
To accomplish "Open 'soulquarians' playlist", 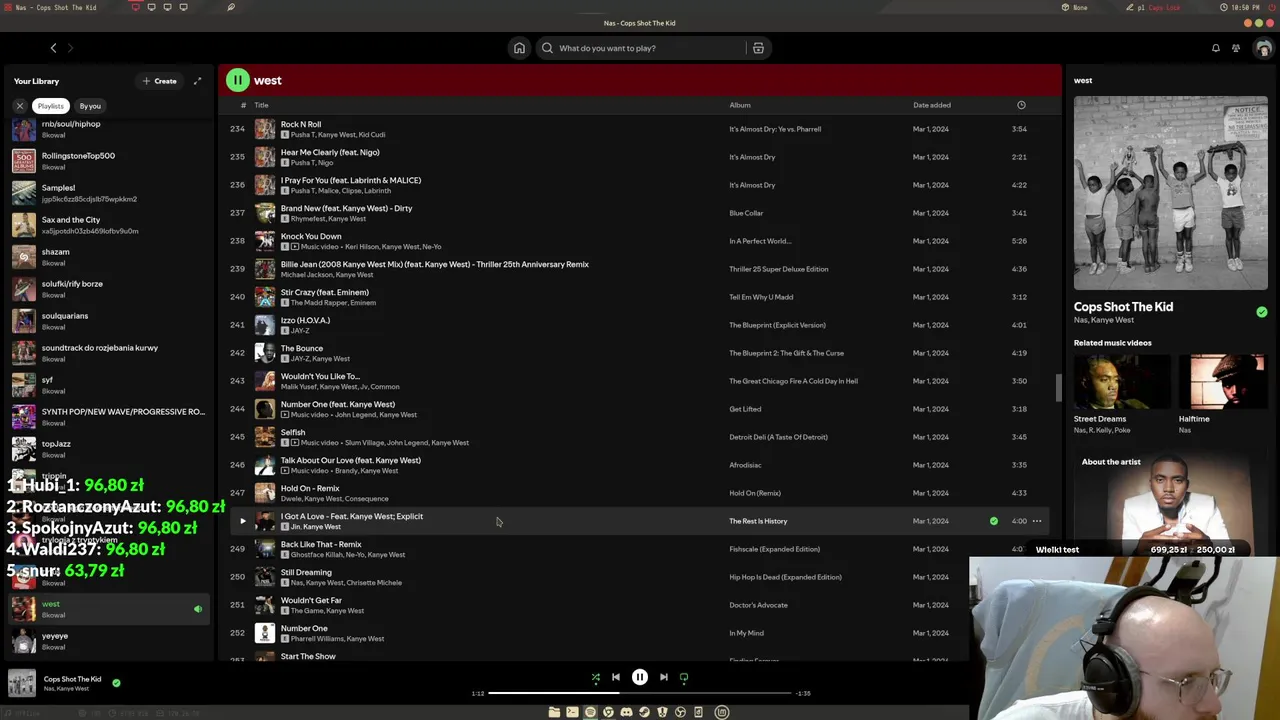I will pyautogui.click(x=108, y=321).
